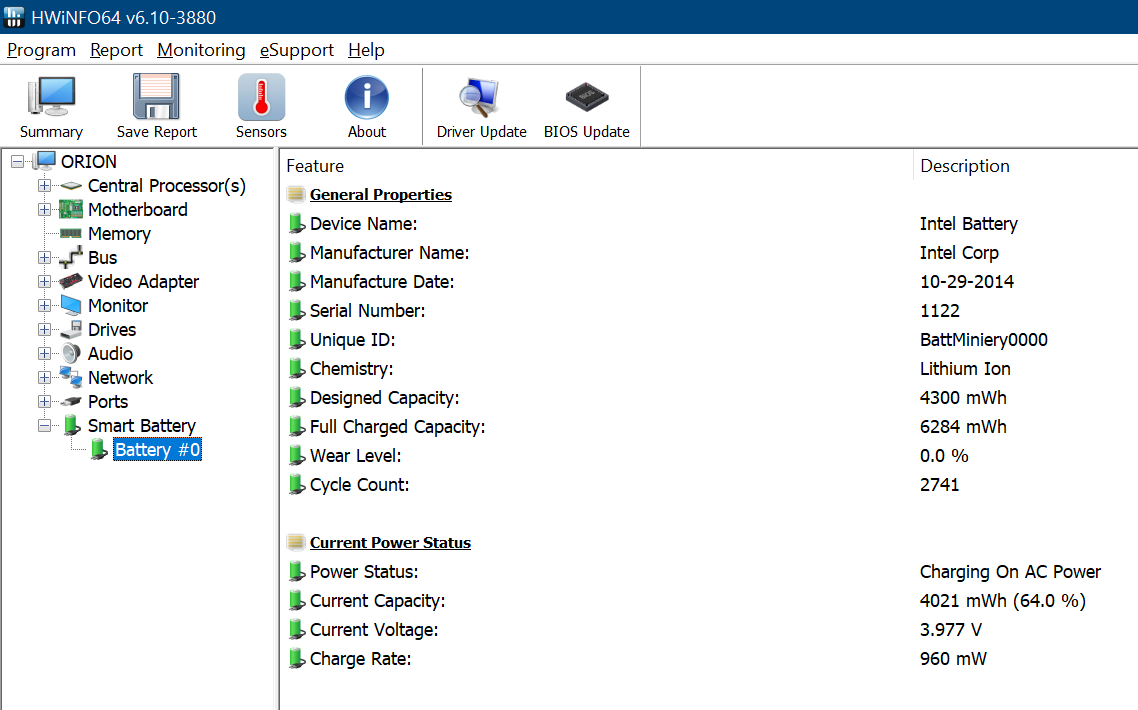Select the Network tree item label
This screenshot has width=1138, height=710.
coord(120,378)
